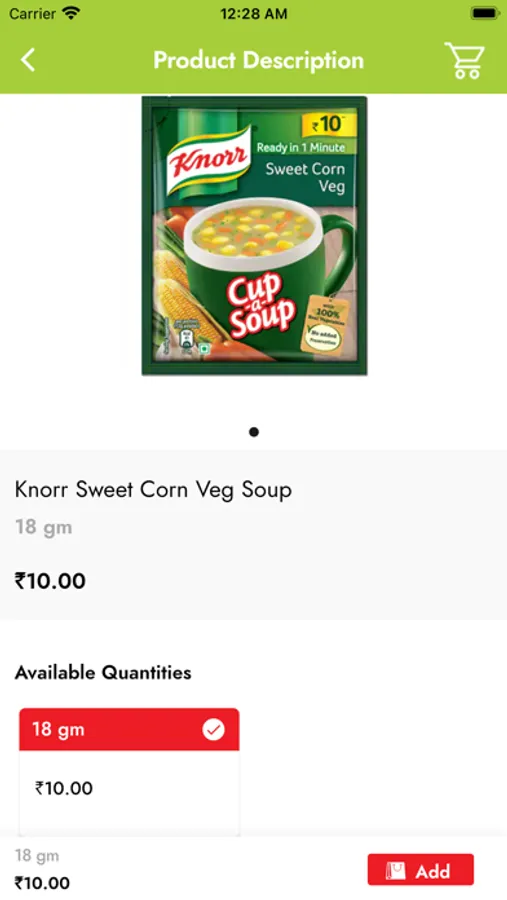Tap the white checkmark circle on 18 gm
The image size is (507, 900).
click(214, 730)
